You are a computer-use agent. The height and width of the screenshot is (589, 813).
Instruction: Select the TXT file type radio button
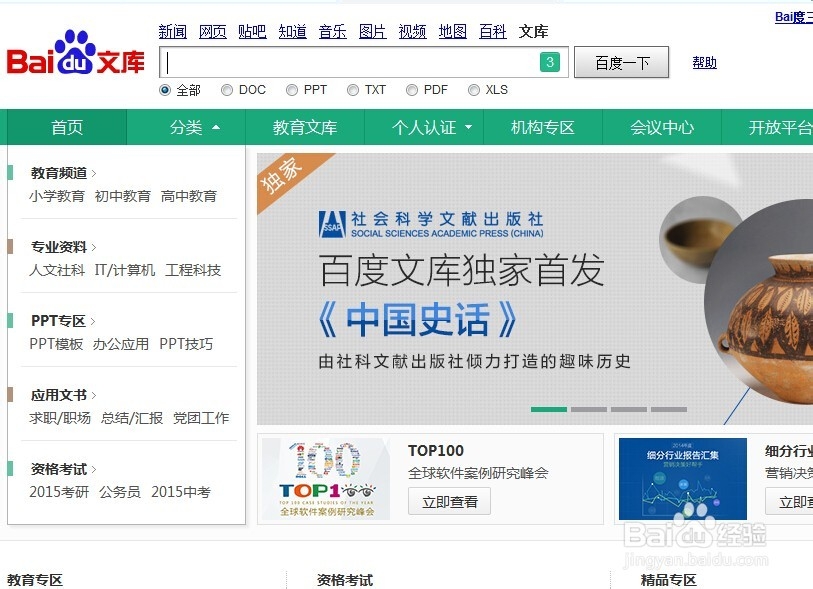[353, 90]
